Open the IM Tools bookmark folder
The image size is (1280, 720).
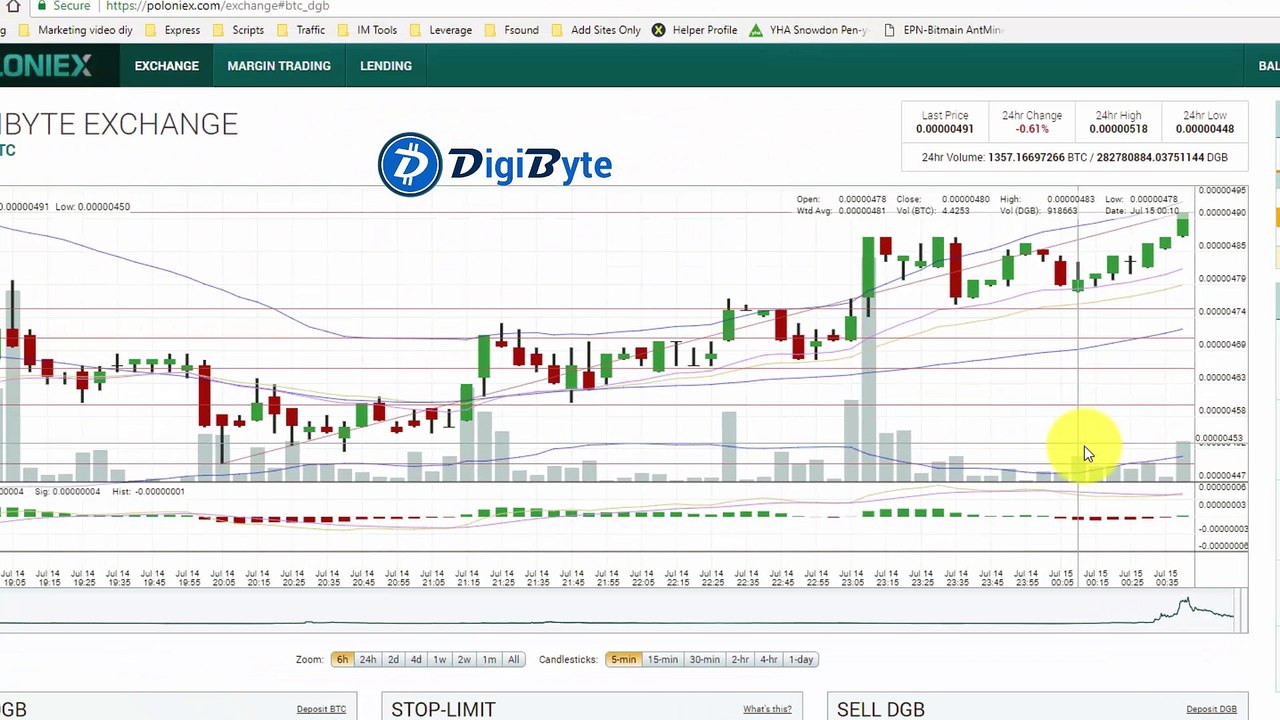(367, 30)
